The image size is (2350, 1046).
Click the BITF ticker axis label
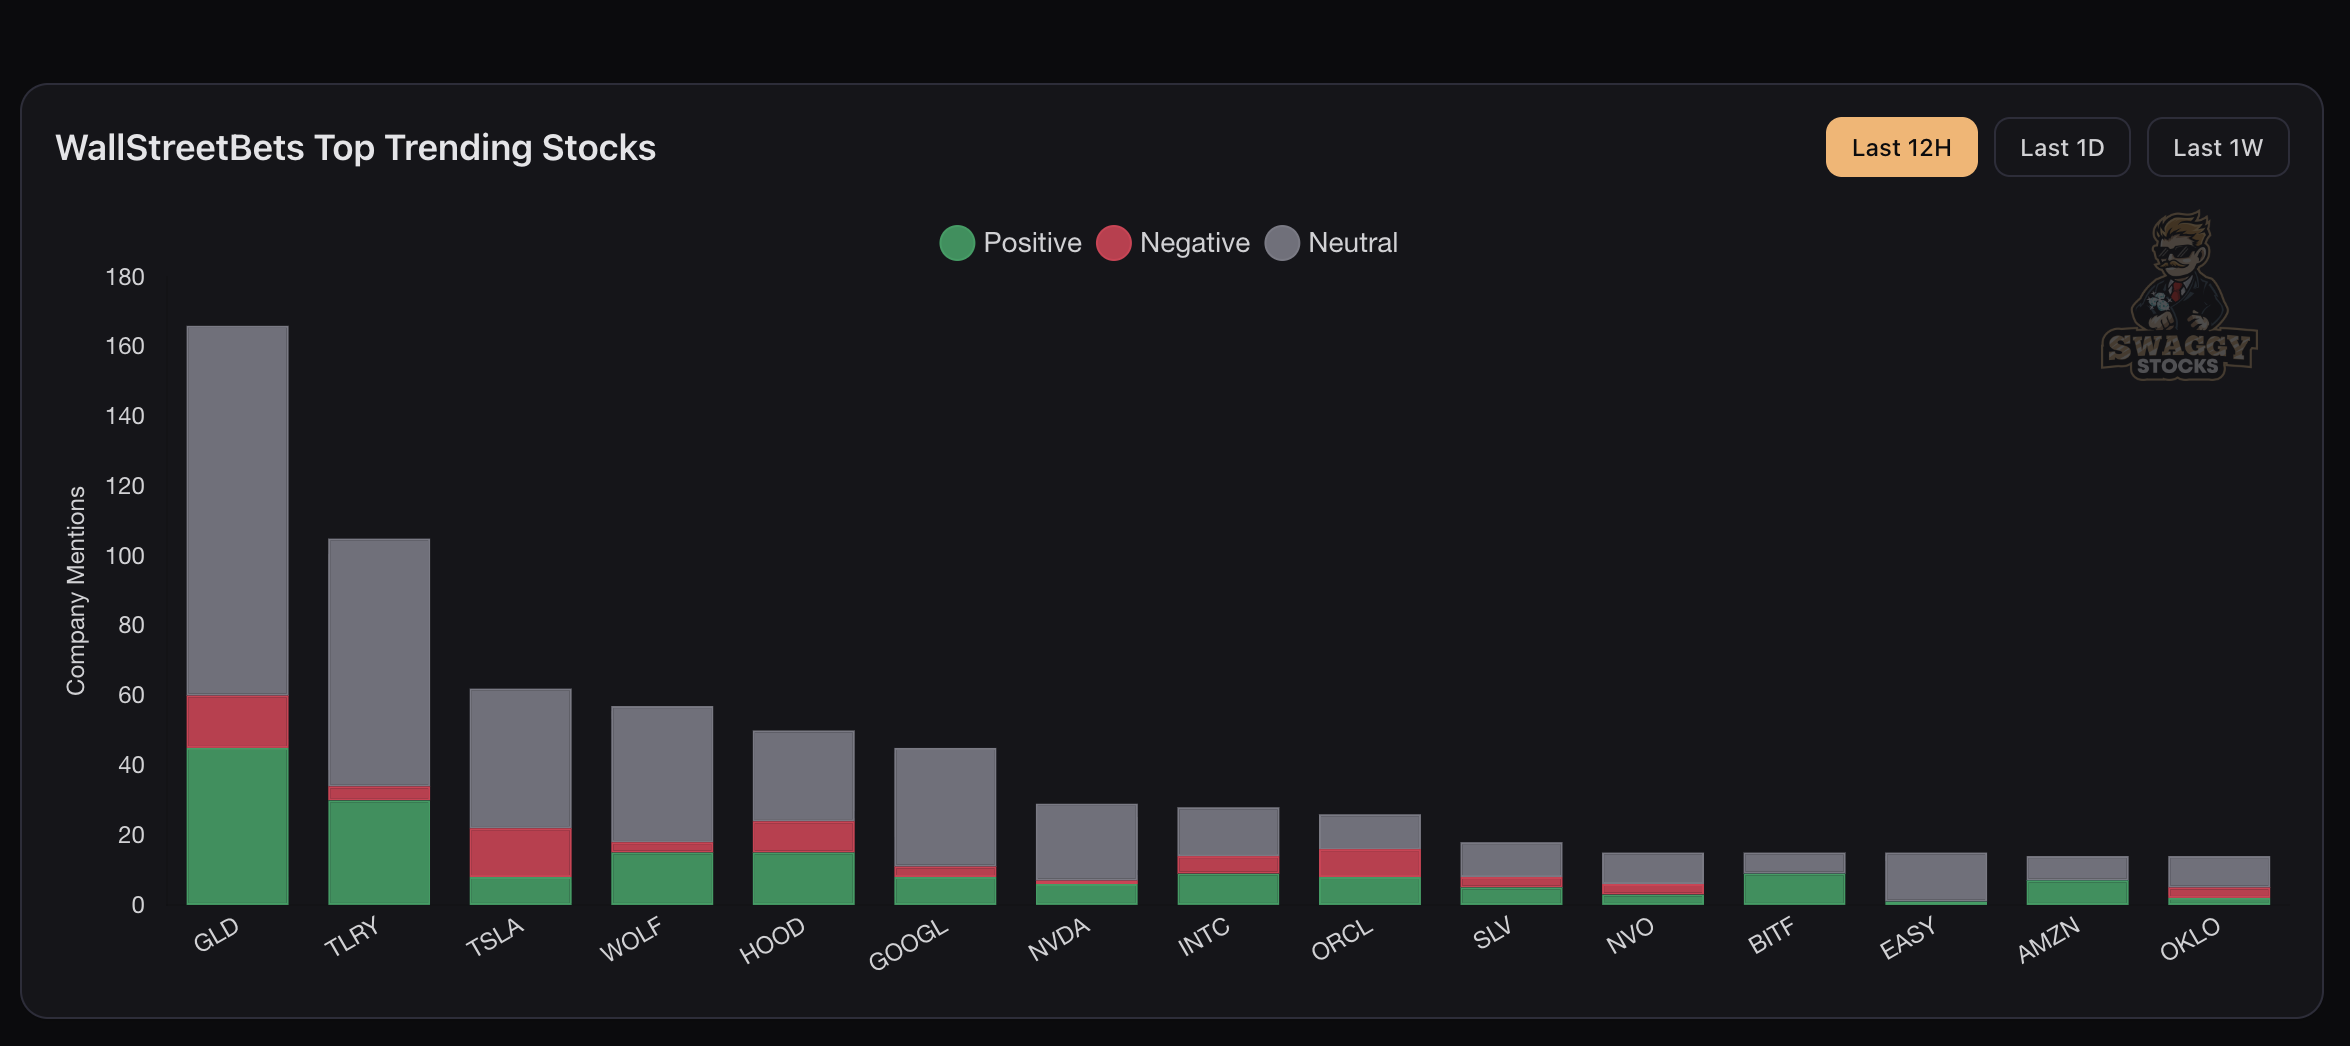tap(1771, 936)
